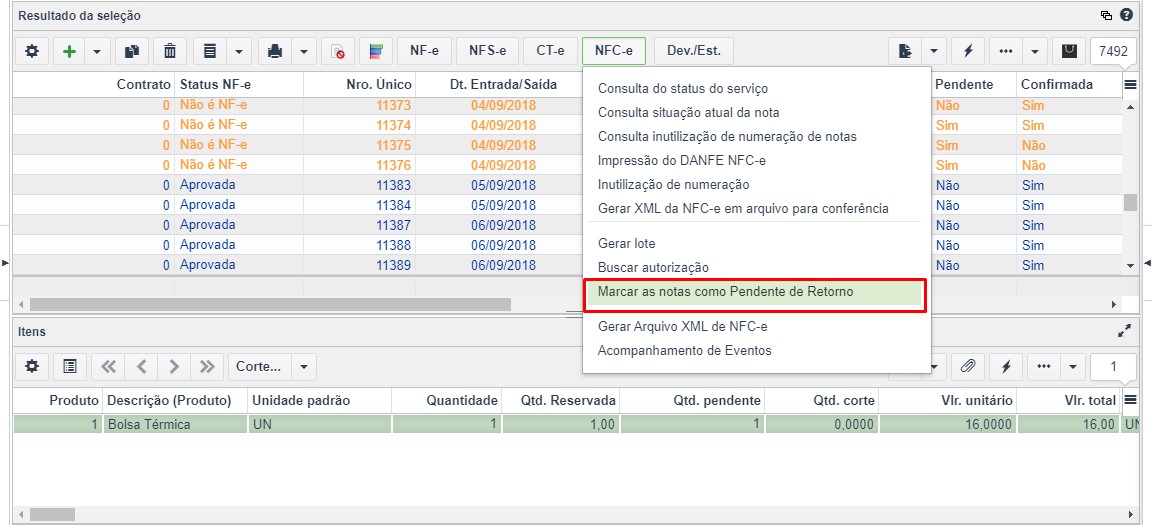This screenshot has height=525, width=1152.
Task: Click vertical scrollbar thumb of results grid
Action: coord(1130,202)
